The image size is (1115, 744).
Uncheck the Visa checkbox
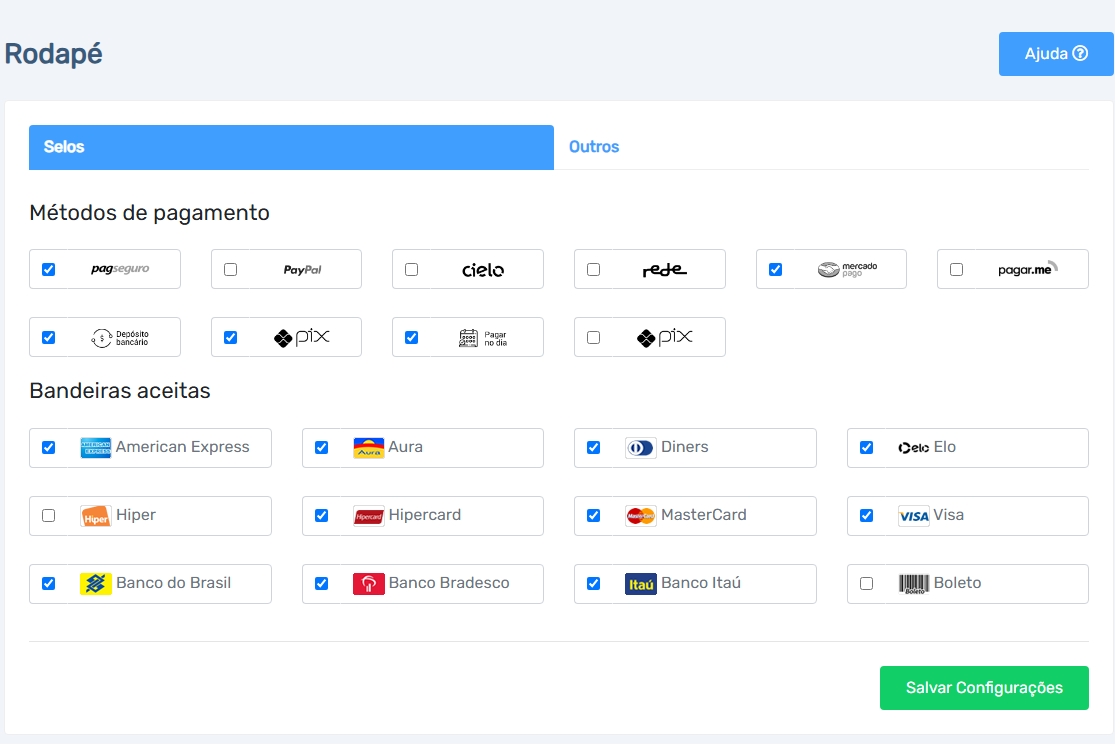866,515
